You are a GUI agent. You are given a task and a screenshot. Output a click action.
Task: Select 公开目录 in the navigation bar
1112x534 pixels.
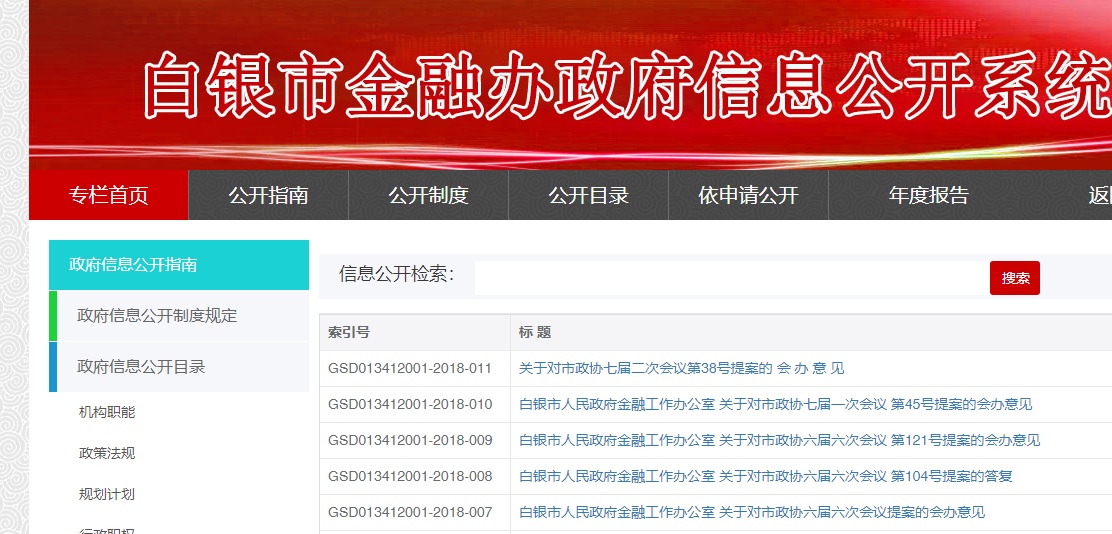(x=588, y=195)
